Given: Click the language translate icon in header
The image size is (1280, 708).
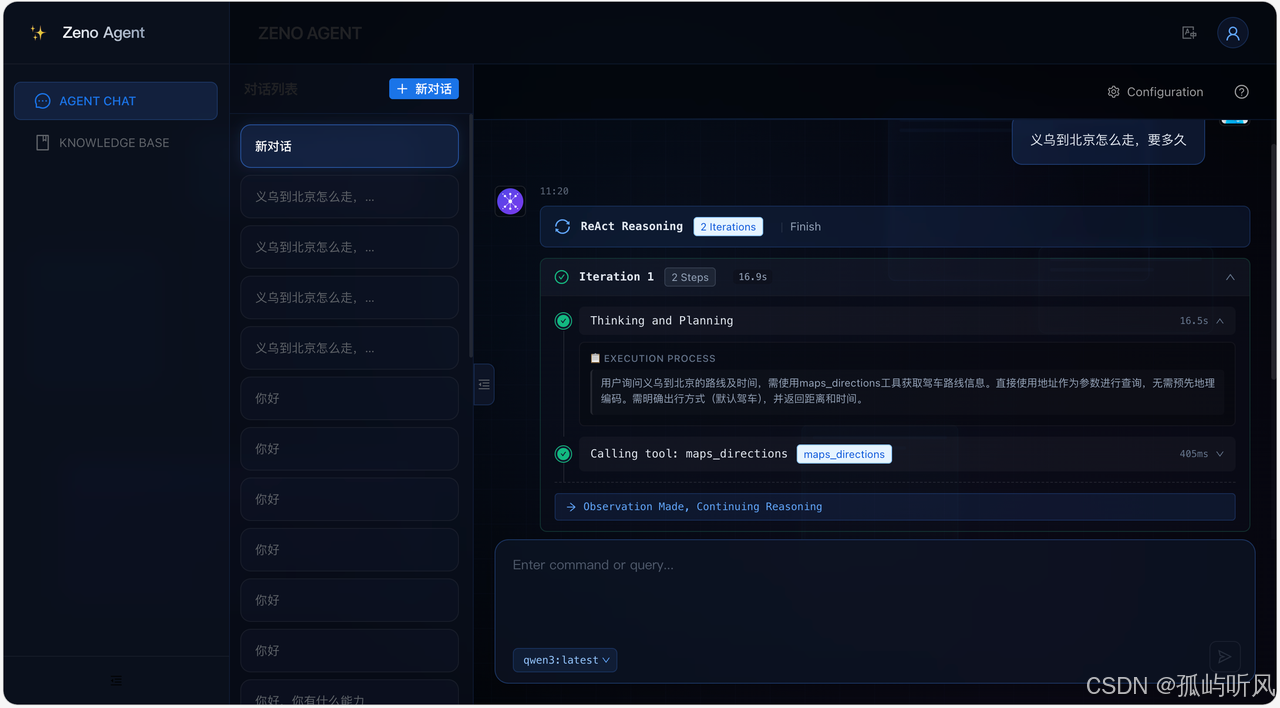Looking at the screenshot, I should tap(1189, 33).
